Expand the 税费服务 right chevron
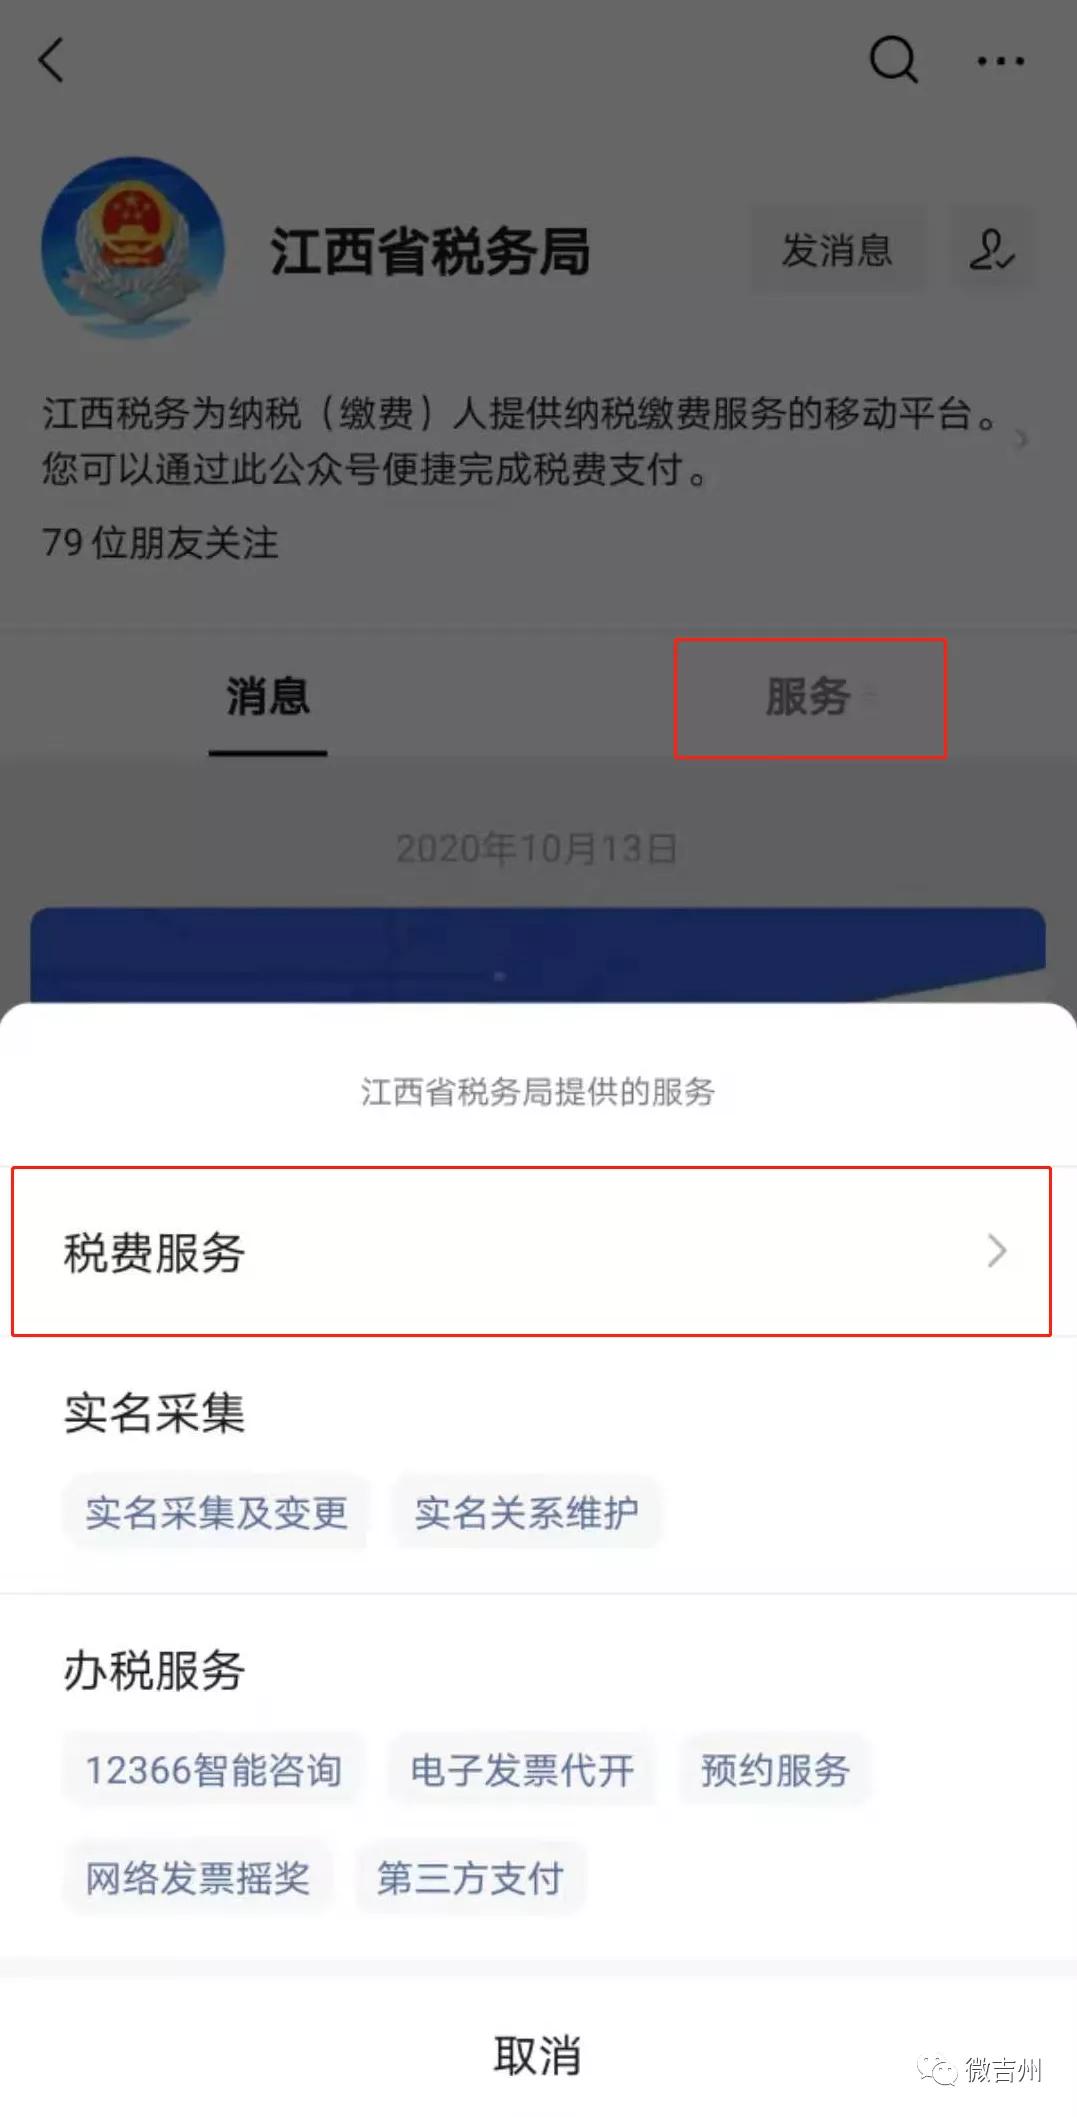 [997, 1251]
